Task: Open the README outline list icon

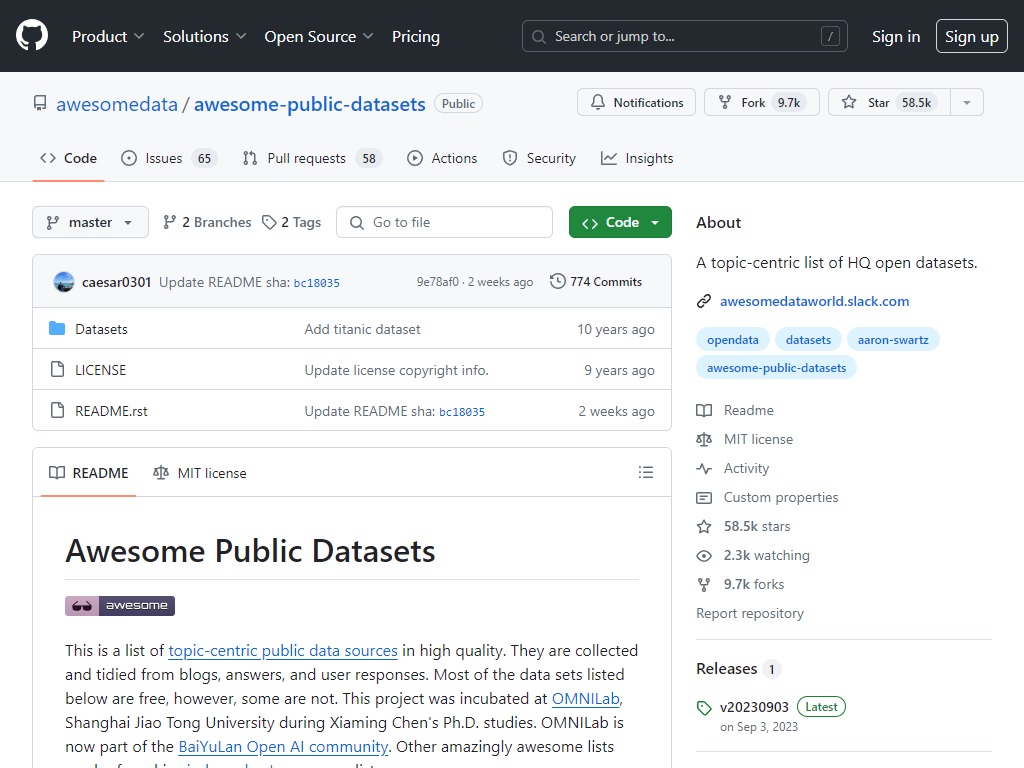Action: click(646, 472)
